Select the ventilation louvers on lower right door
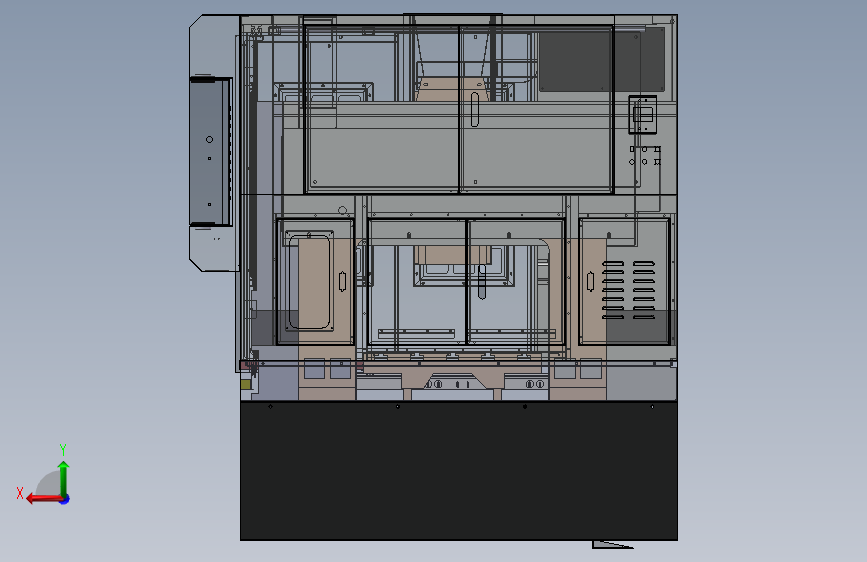The height and width of the screenshot is (562, 867). click(x=628, y=290)
